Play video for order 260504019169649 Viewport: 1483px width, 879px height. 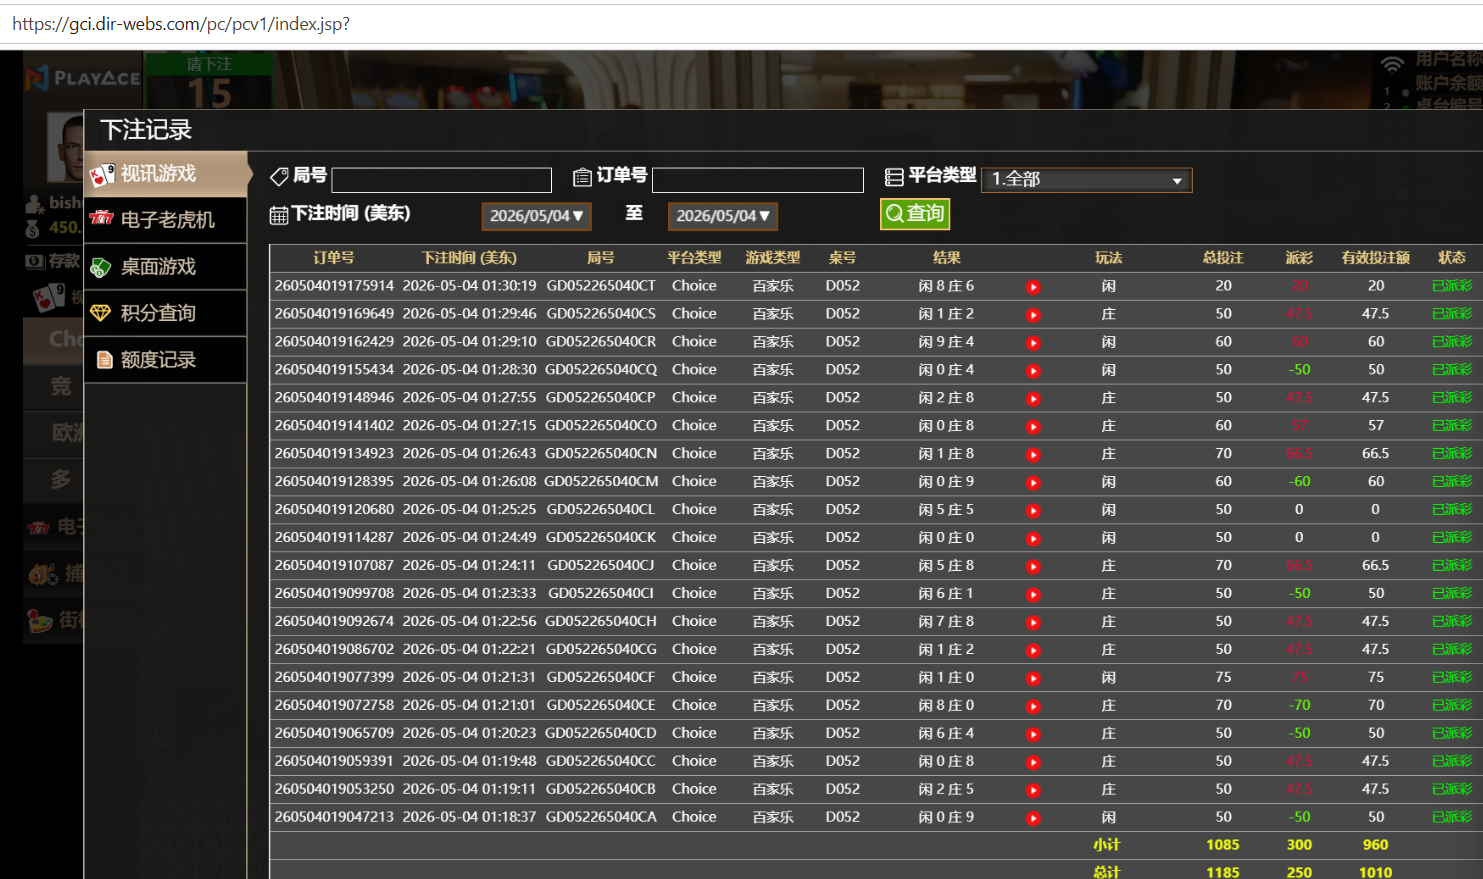1033,315
